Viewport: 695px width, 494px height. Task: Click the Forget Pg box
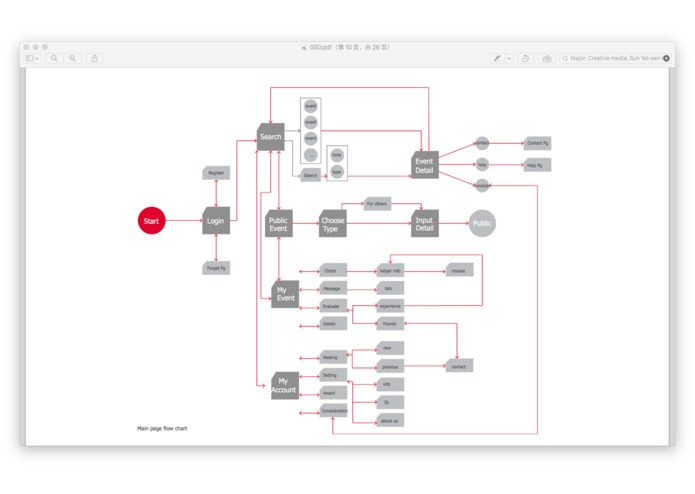tap(216, 268)
